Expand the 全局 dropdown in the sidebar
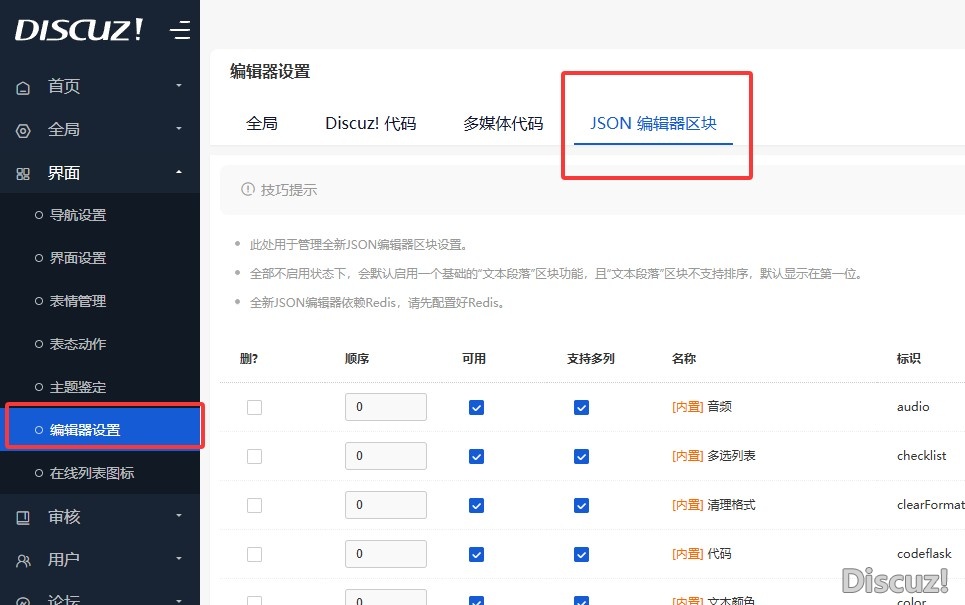This screenshot has height=605, width=965. tap(180, 130)
